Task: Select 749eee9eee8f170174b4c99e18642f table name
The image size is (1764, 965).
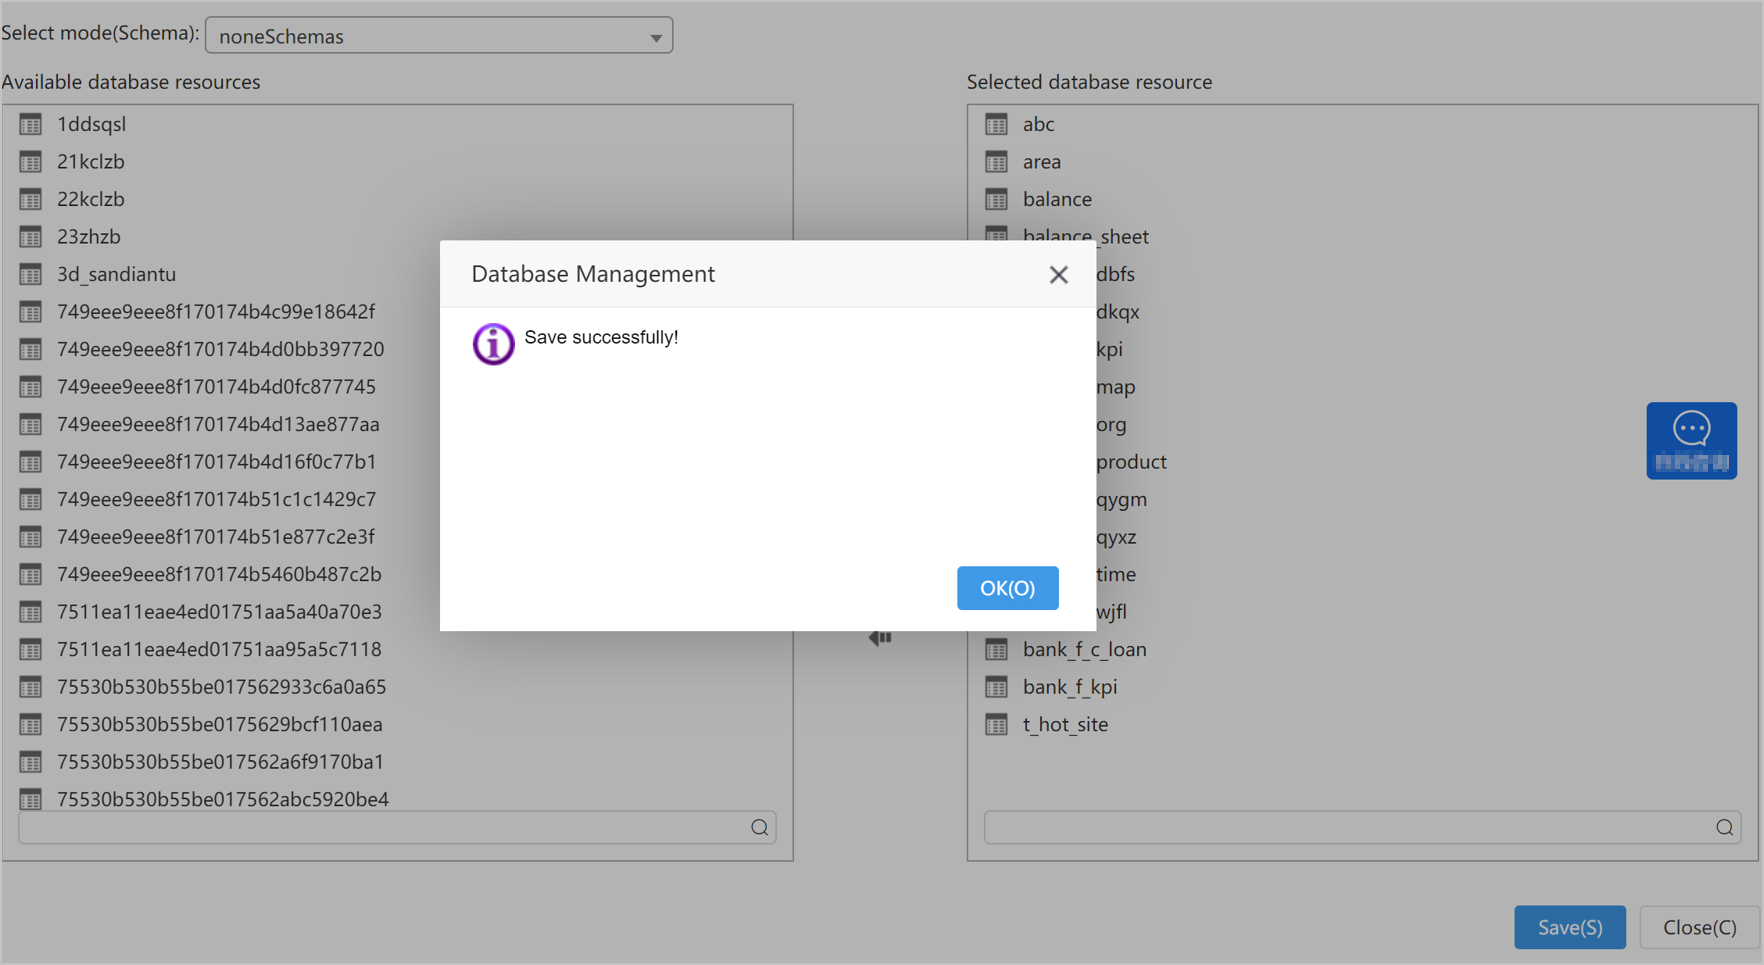Action: point(216,311)
